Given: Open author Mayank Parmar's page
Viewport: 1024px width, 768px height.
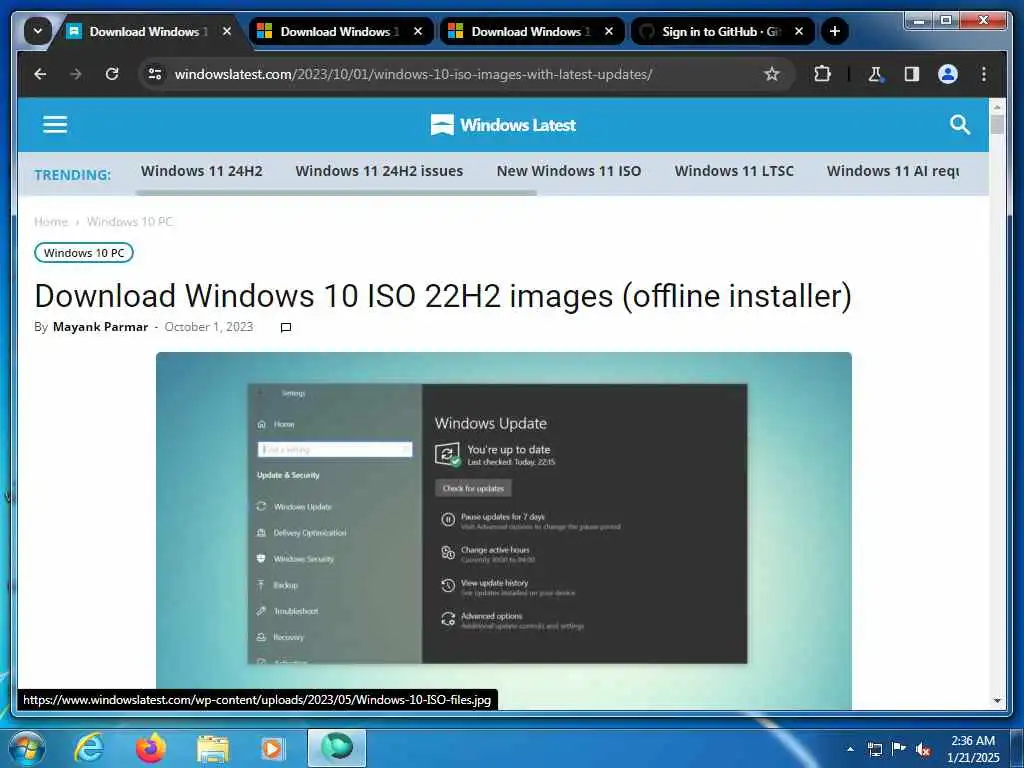Looking at the screenshot, I should (x=100, y=327).
